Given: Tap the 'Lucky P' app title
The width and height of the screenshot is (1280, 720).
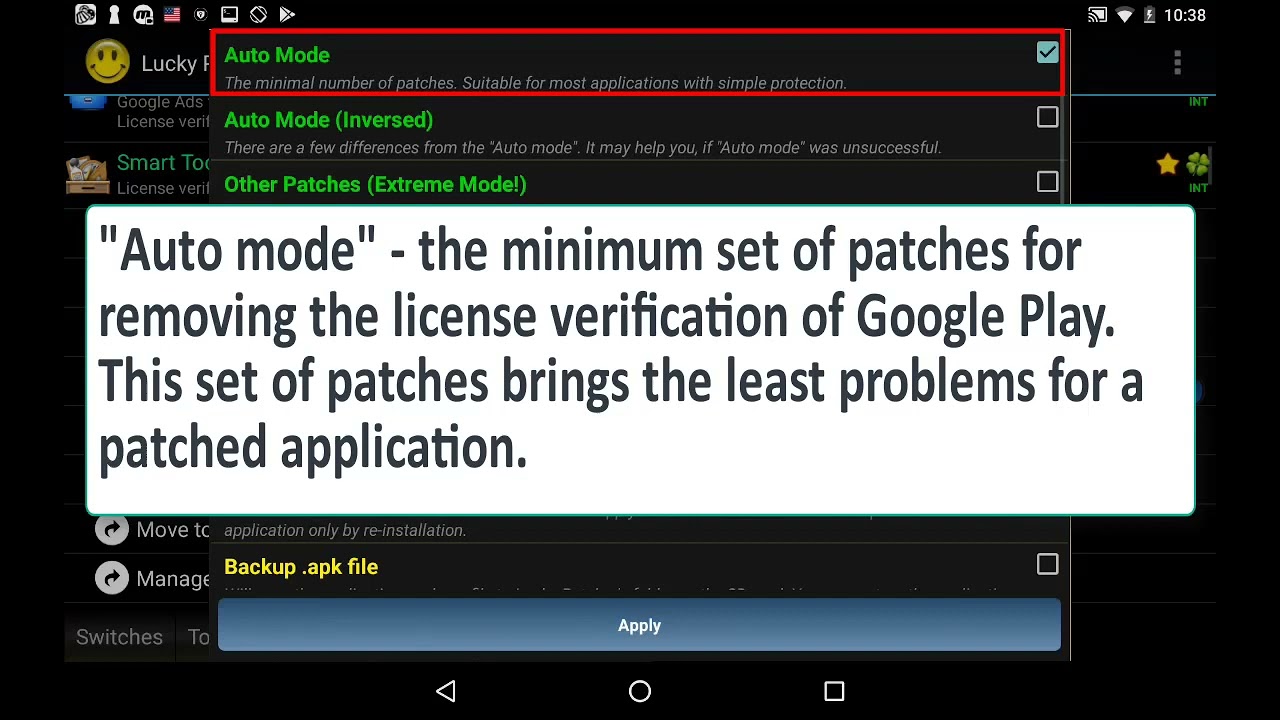Looking at the screenshot, I should (175, 63).
